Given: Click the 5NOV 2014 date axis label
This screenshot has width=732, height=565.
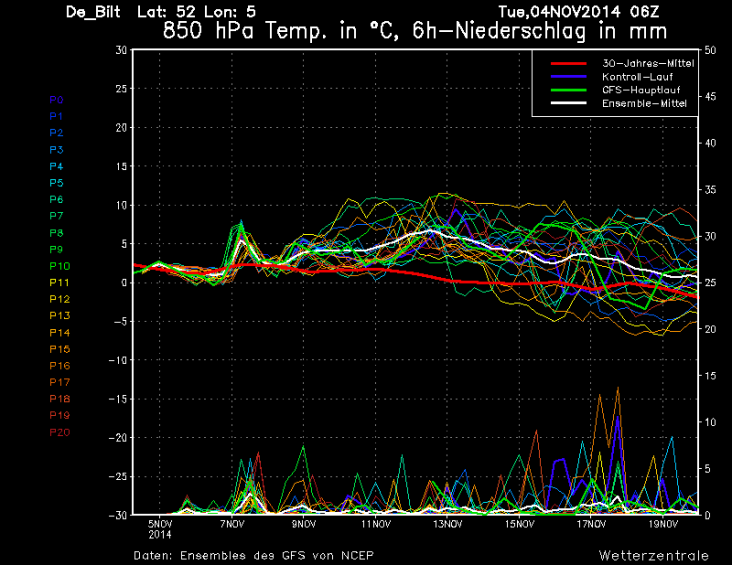Looking at the screenshot, I should 160,528.
